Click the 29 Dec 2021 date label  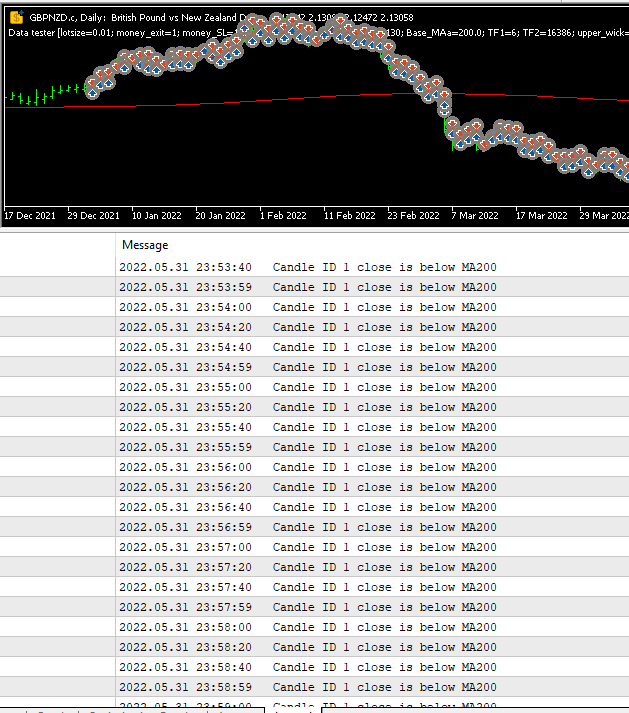point(93,216)
